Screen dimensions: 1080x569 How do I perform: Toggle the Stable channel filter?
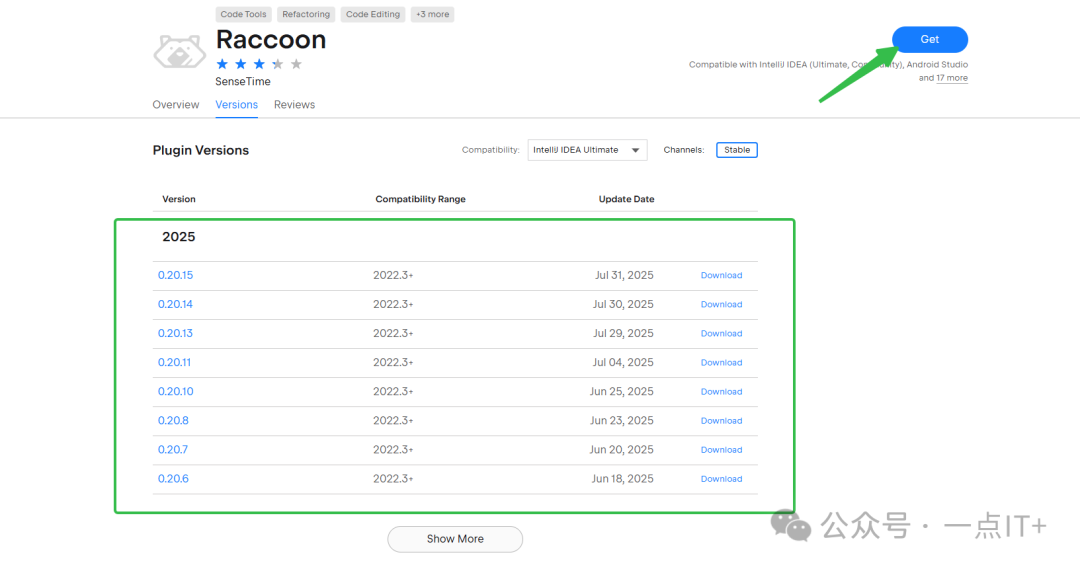click(x=736, y=149)
